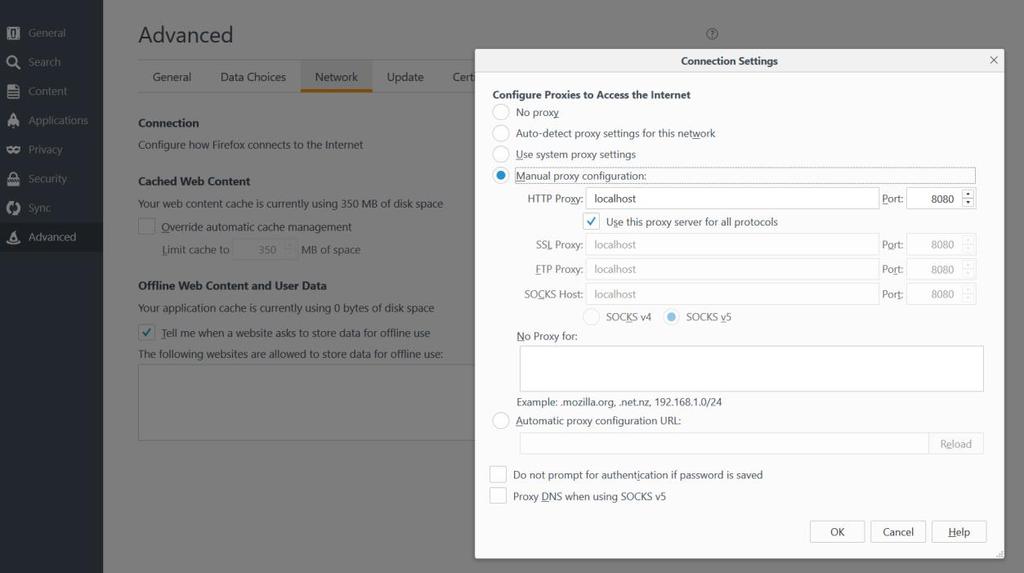Image resolution: width=1024 pixels, height=573 pixels.
Task: Click the SSL Proxy host field
Action: point(732,244)
